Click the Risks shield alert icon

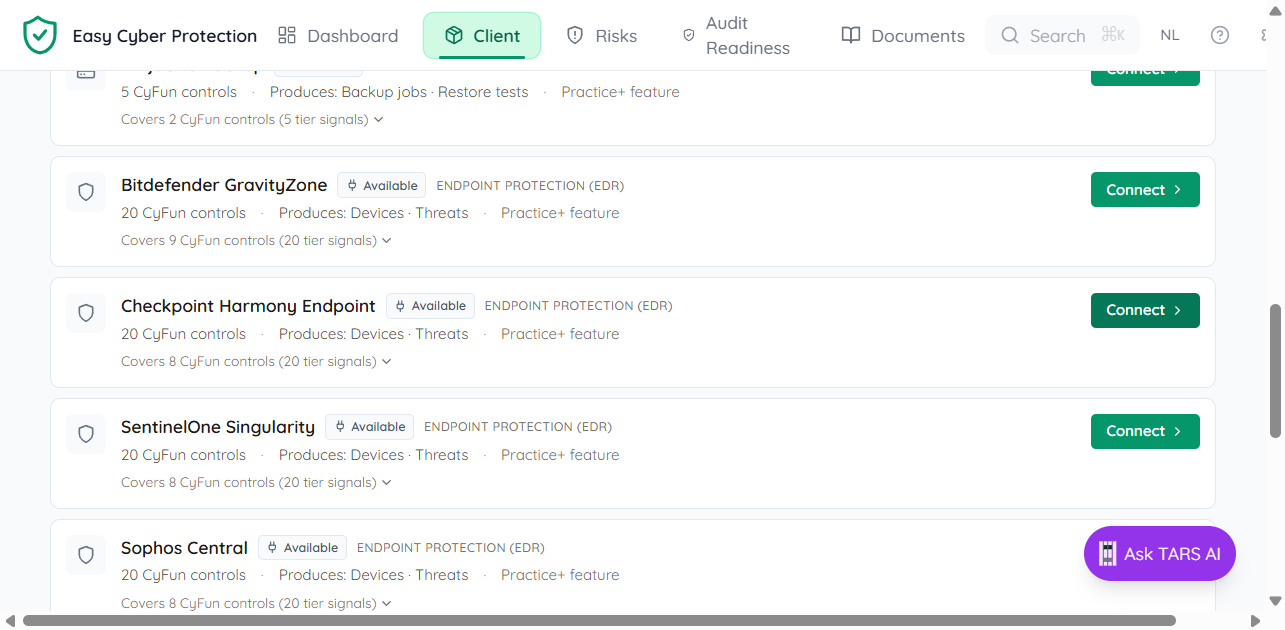[575, 36]
